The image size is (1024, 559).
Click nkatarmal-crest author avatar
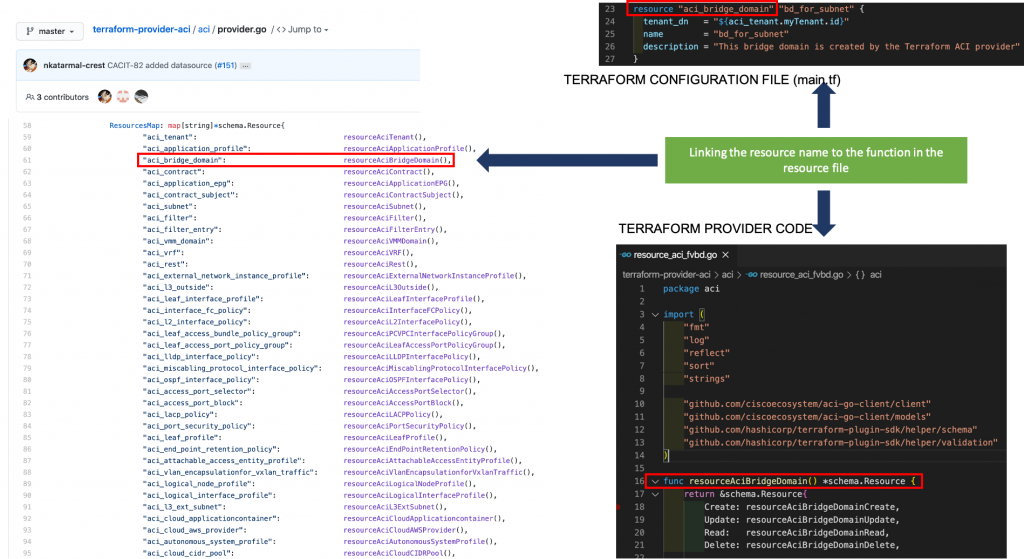[x=30, y=65]
